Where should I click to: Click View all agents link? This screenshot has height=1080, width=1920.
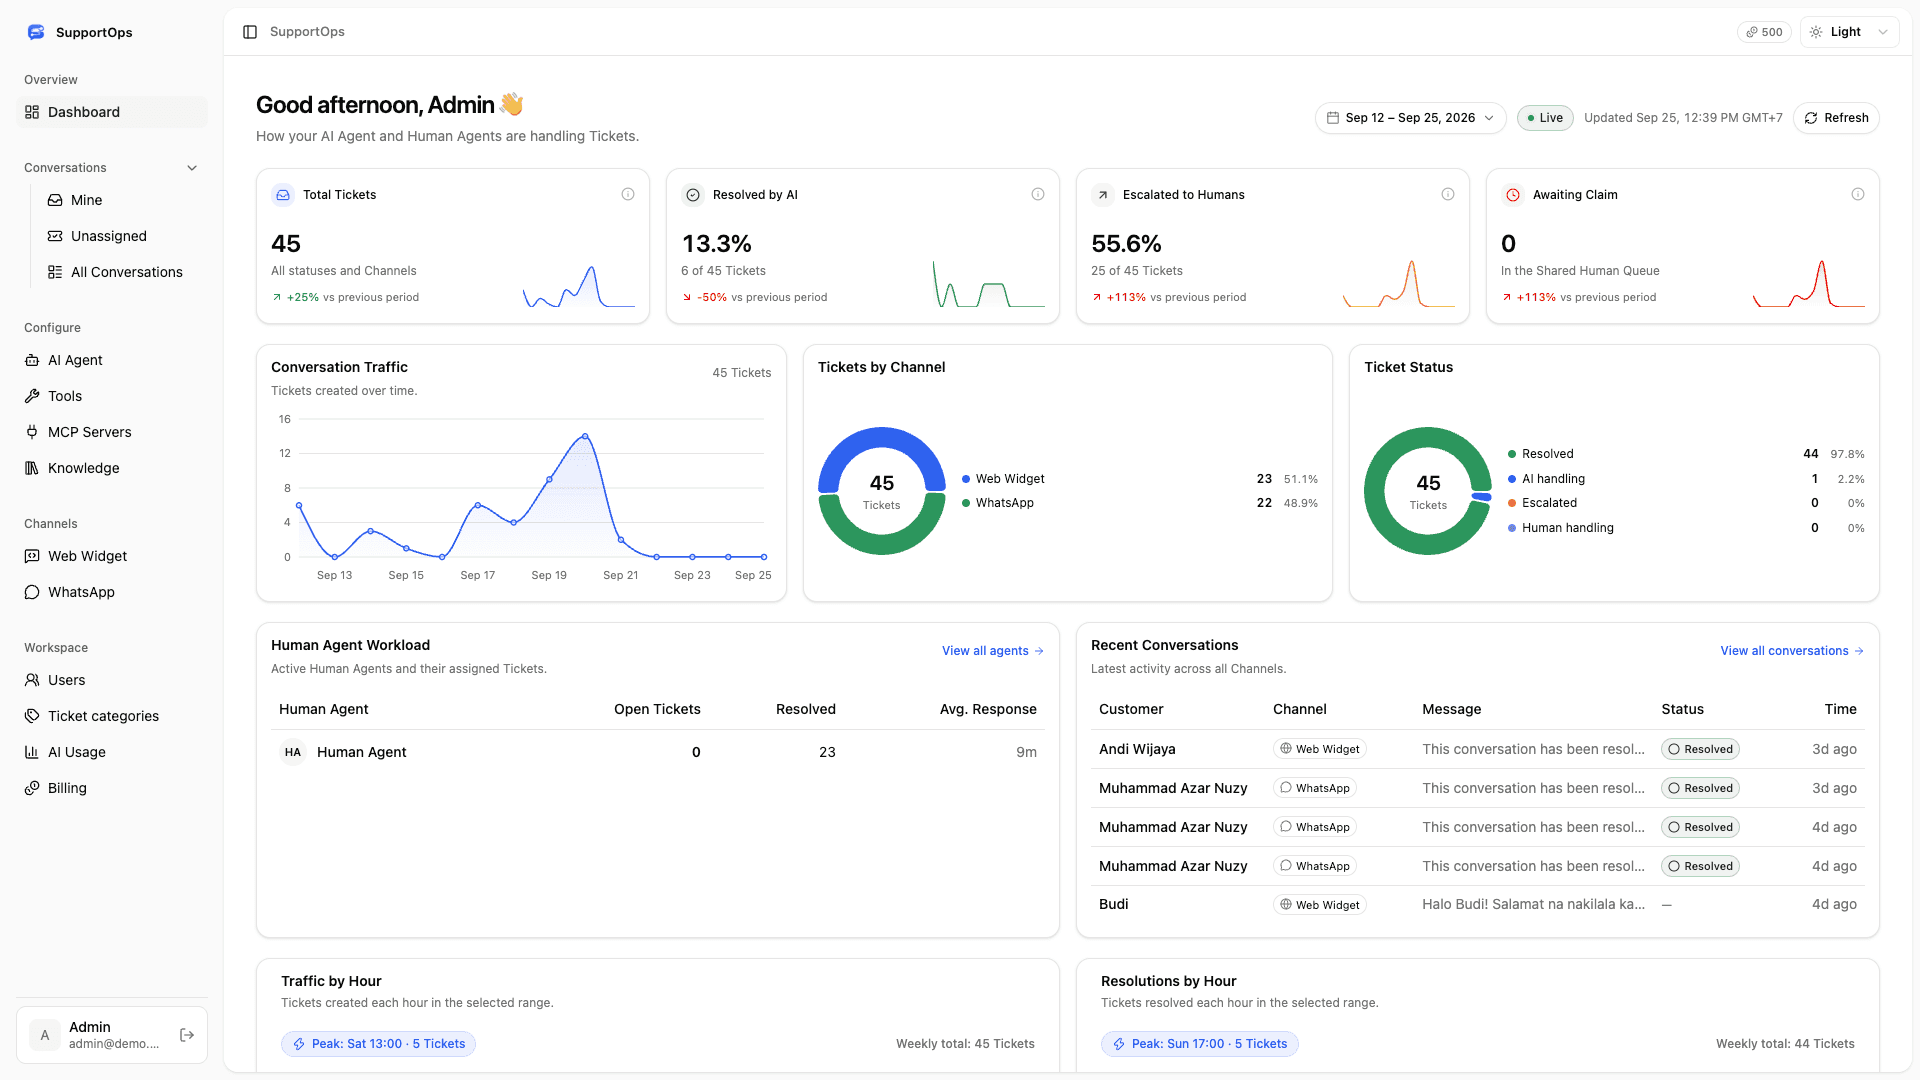(992, 651)
